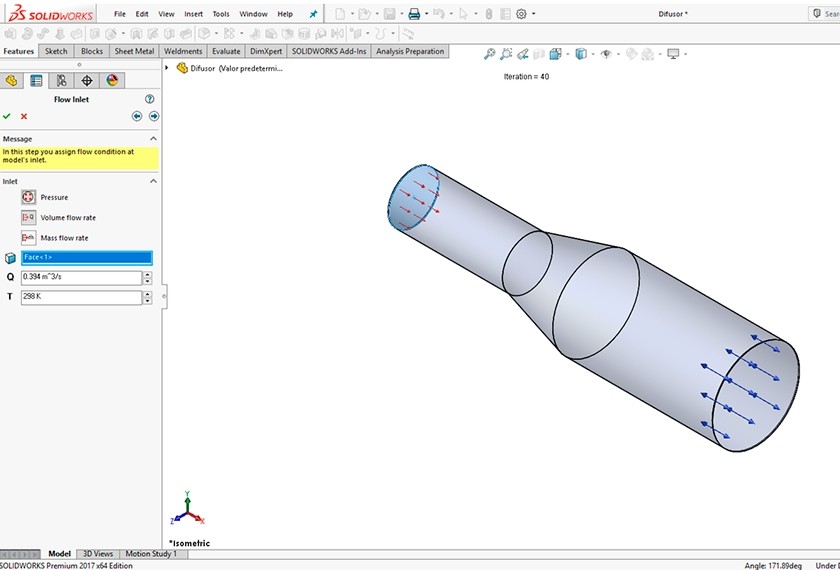The image size is (840, 570).
Task: Collapse the Inlet section
Action: pos(153,181)
